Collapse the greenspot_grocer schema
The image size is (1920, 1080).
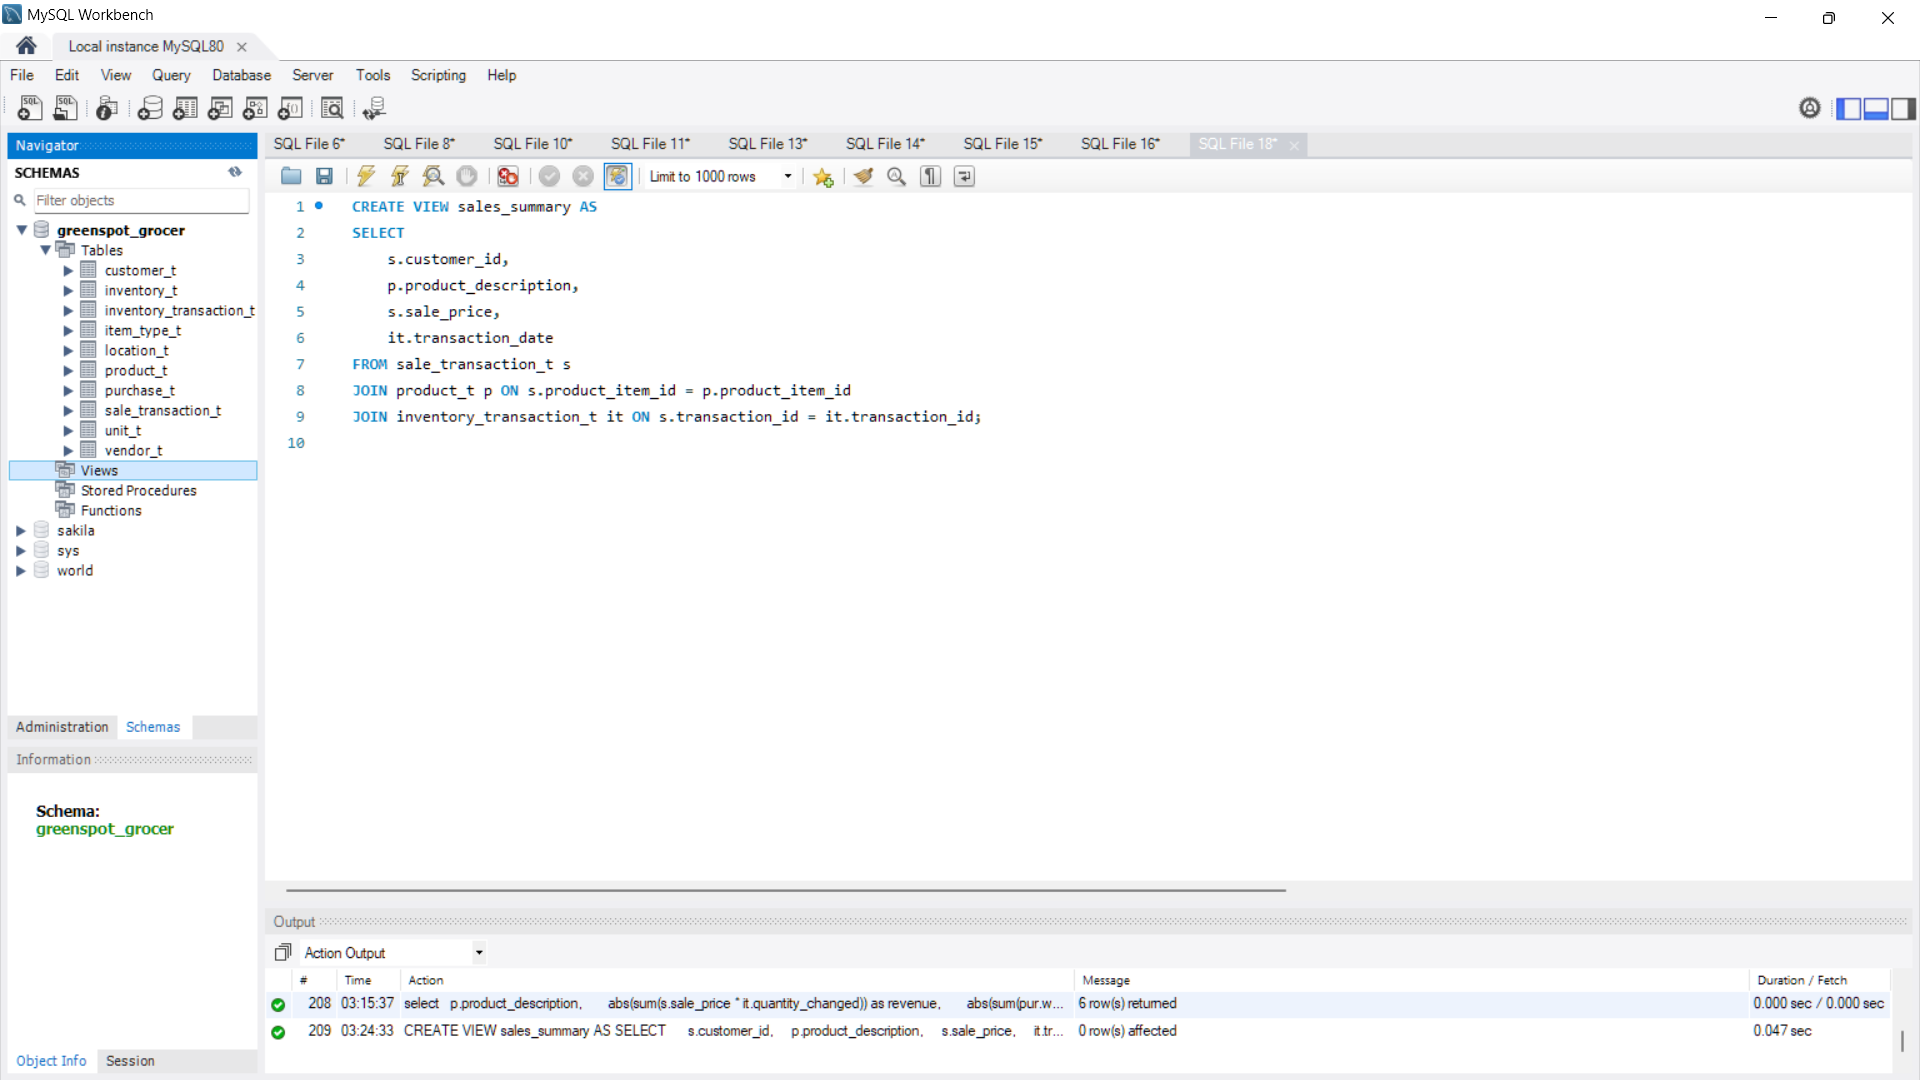coord(21,230)
